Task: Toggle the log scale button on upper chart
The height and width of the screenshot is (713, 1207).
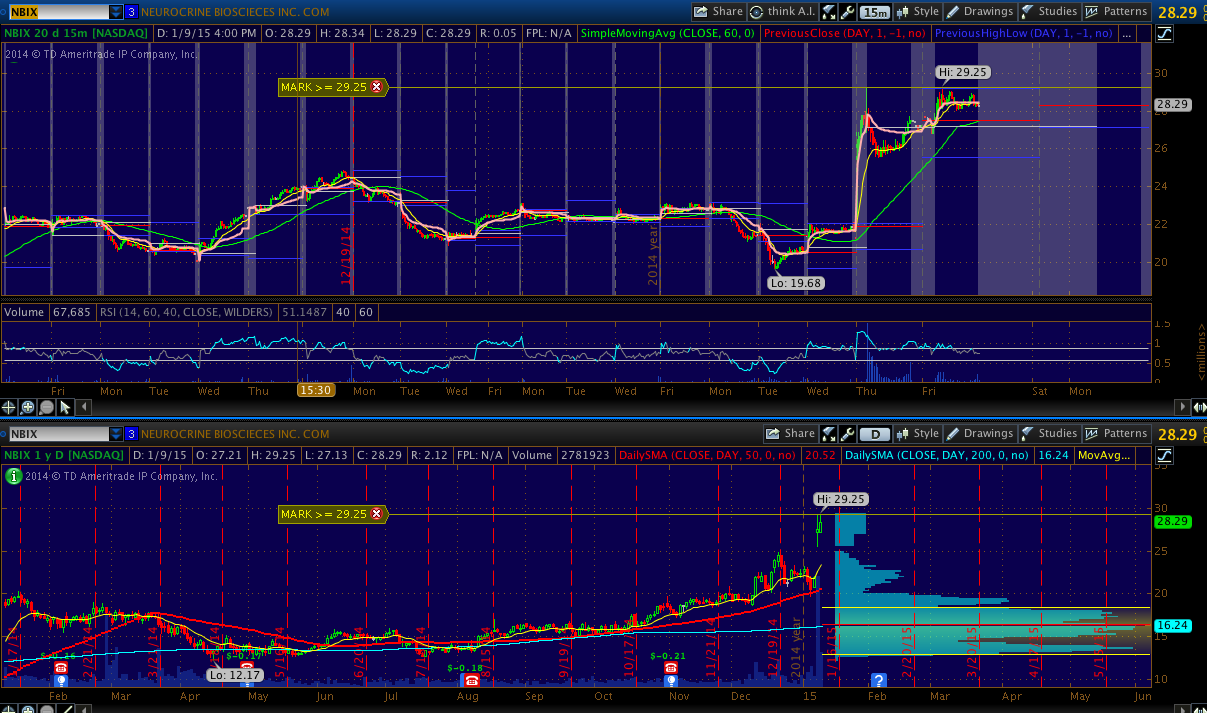Action: [x=1164, y=33]
